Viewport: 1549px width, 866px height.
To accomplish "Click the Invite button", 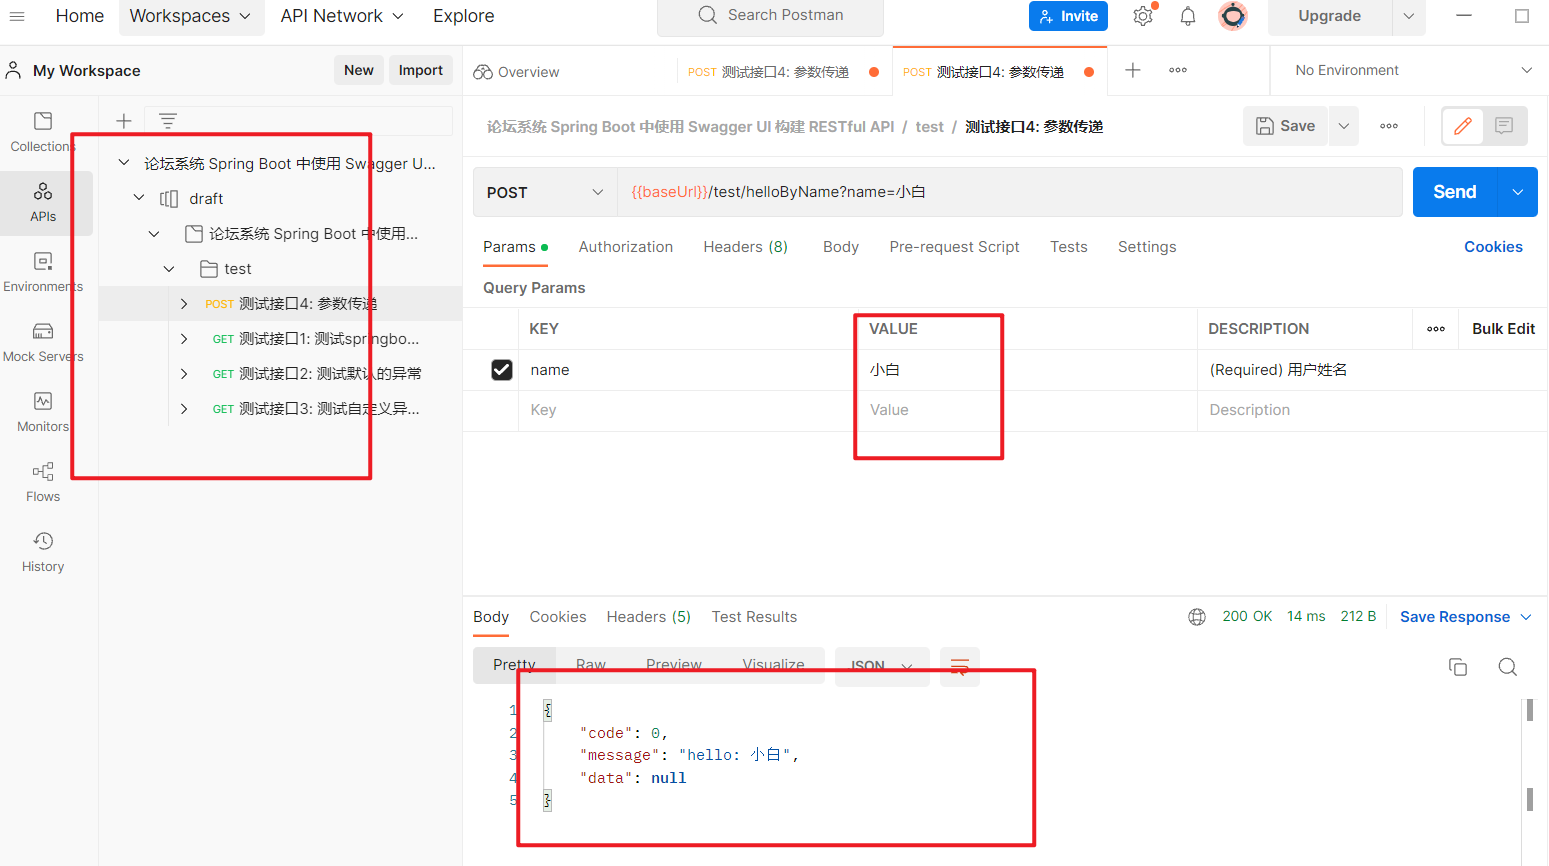I will tap(1068, 16).
